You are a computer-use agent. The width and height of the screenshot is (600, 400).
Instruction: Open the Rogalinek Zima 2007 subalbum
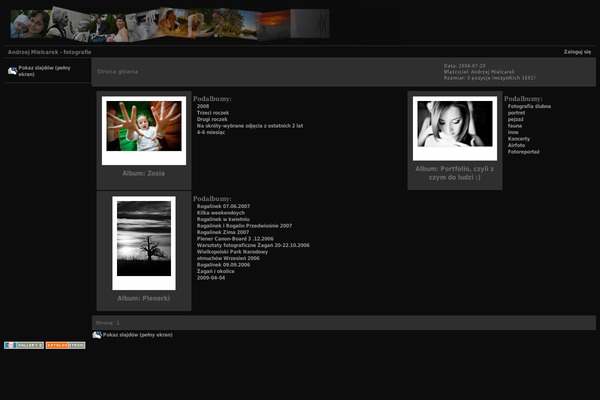pos(223,232)
